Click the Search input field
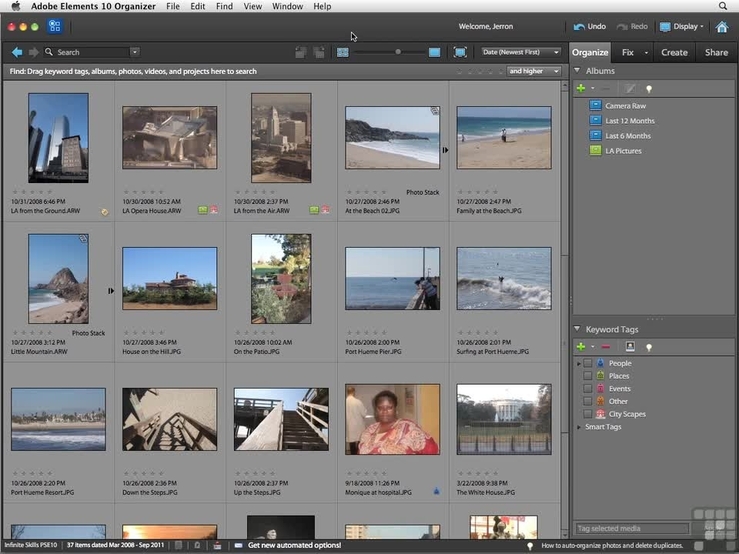 [x=92, y=52]
